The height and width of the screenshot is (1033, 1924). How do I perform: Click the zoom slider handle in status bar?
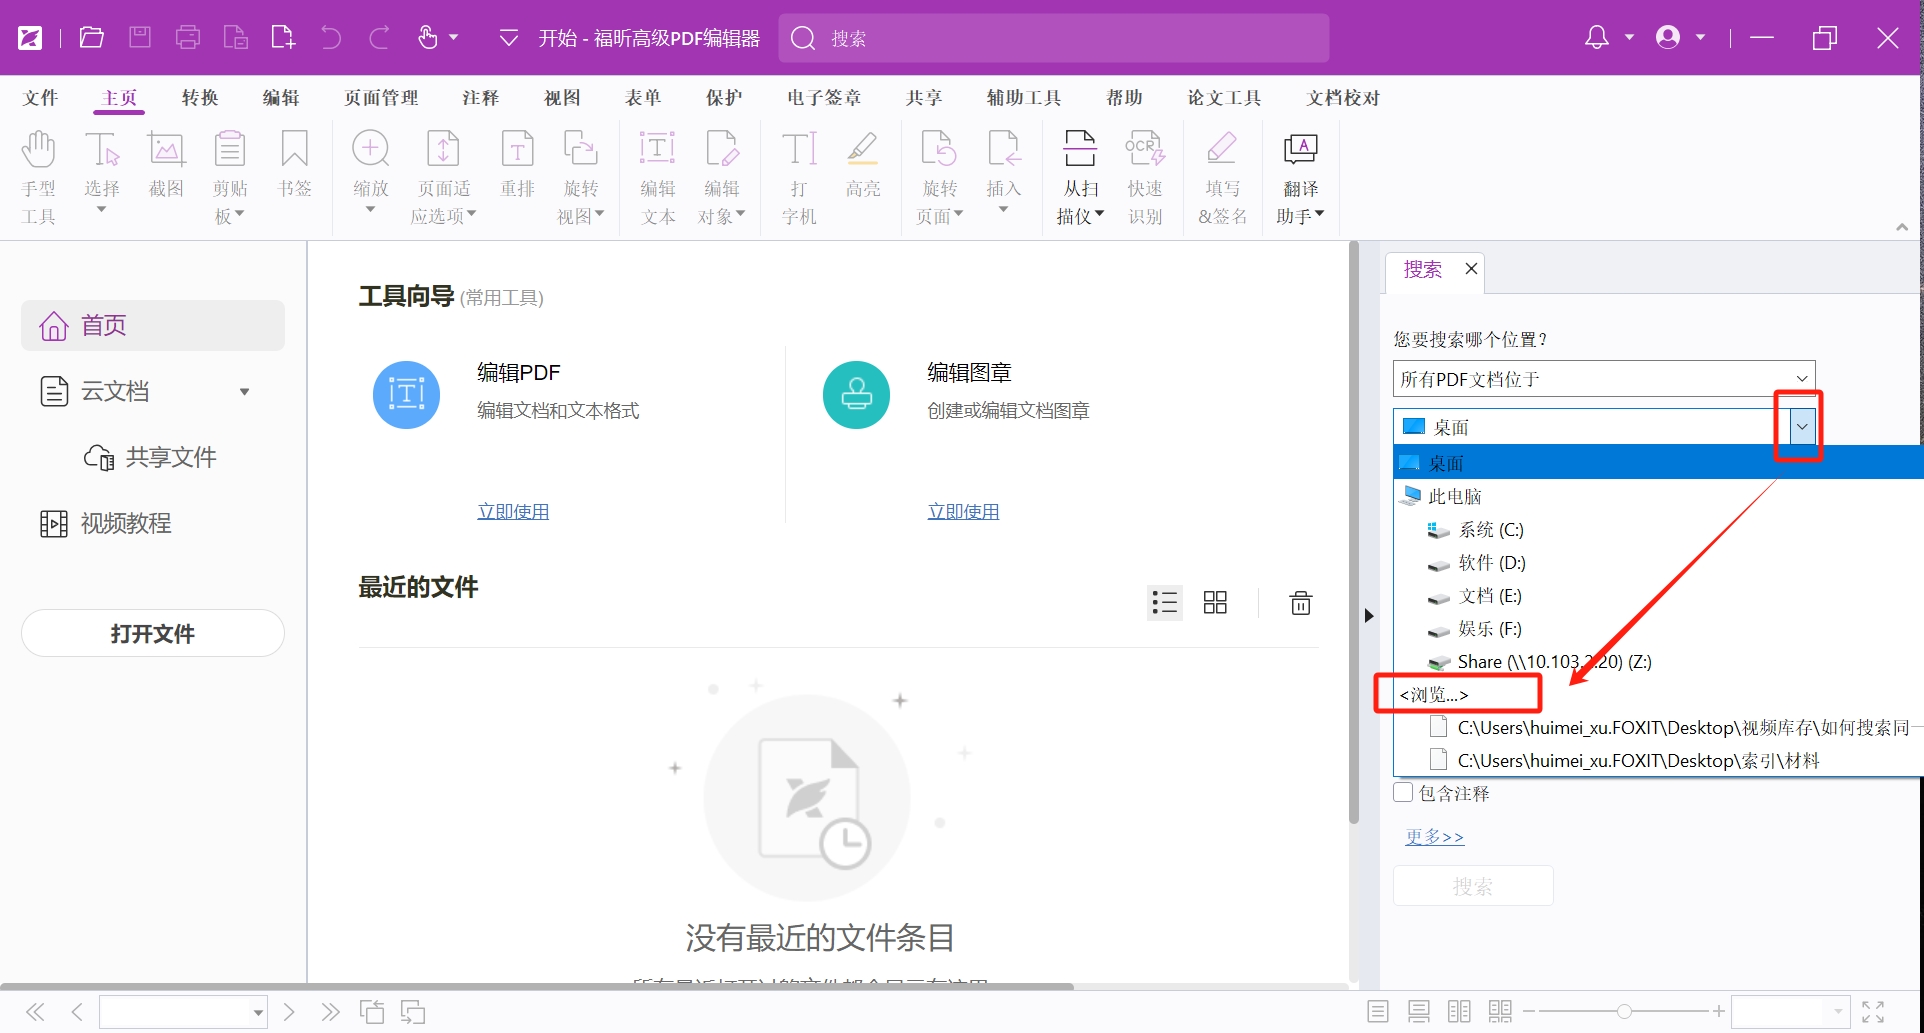coord(1624,1012)
